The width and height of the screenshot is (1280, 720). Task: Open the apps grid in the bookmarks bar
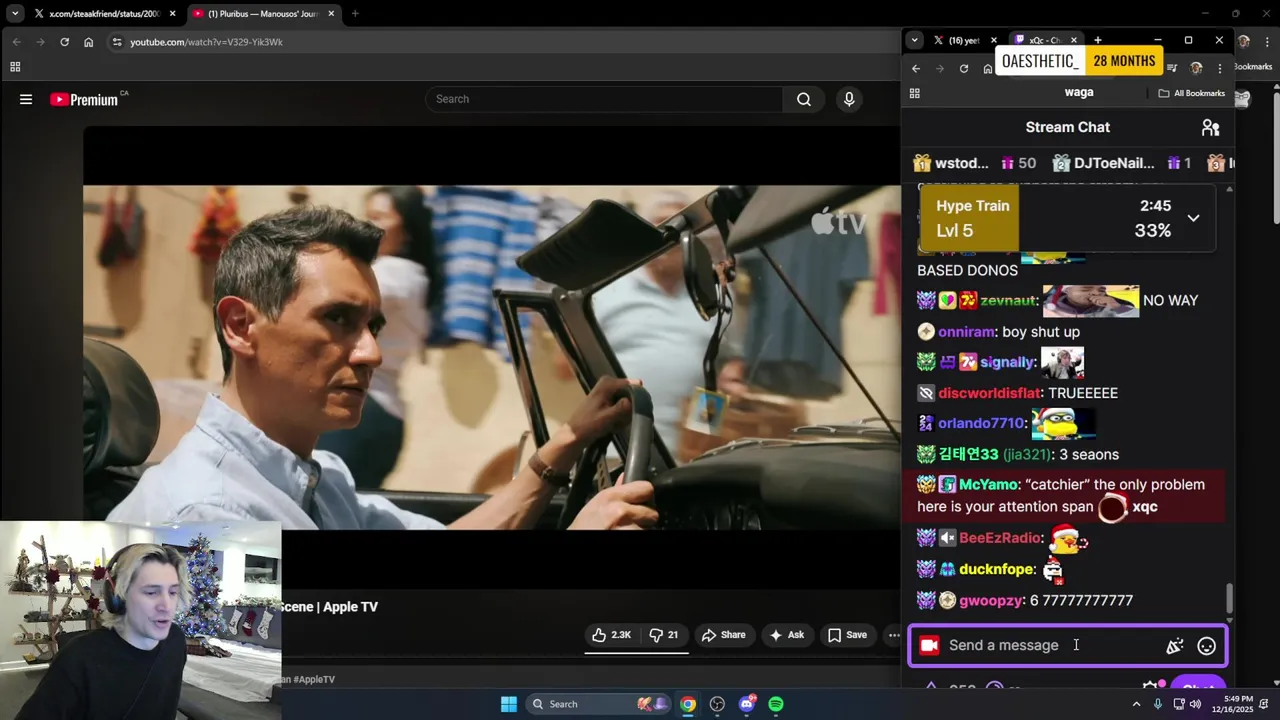(x=15, y=67)
